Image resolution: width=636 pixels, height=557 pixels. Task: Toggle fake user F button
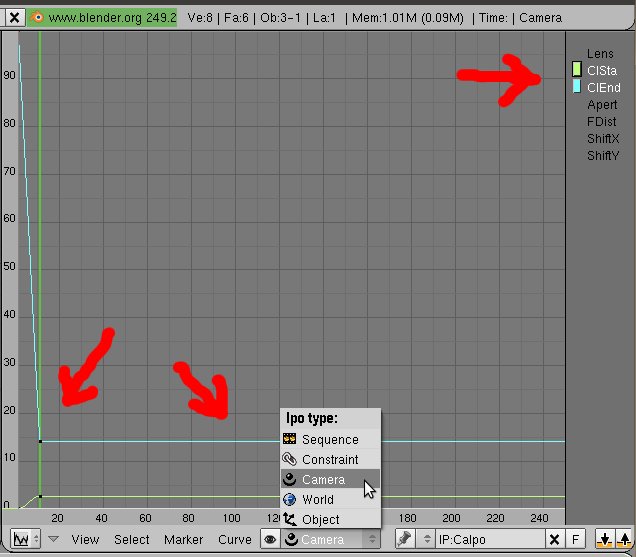click(575, 539)
